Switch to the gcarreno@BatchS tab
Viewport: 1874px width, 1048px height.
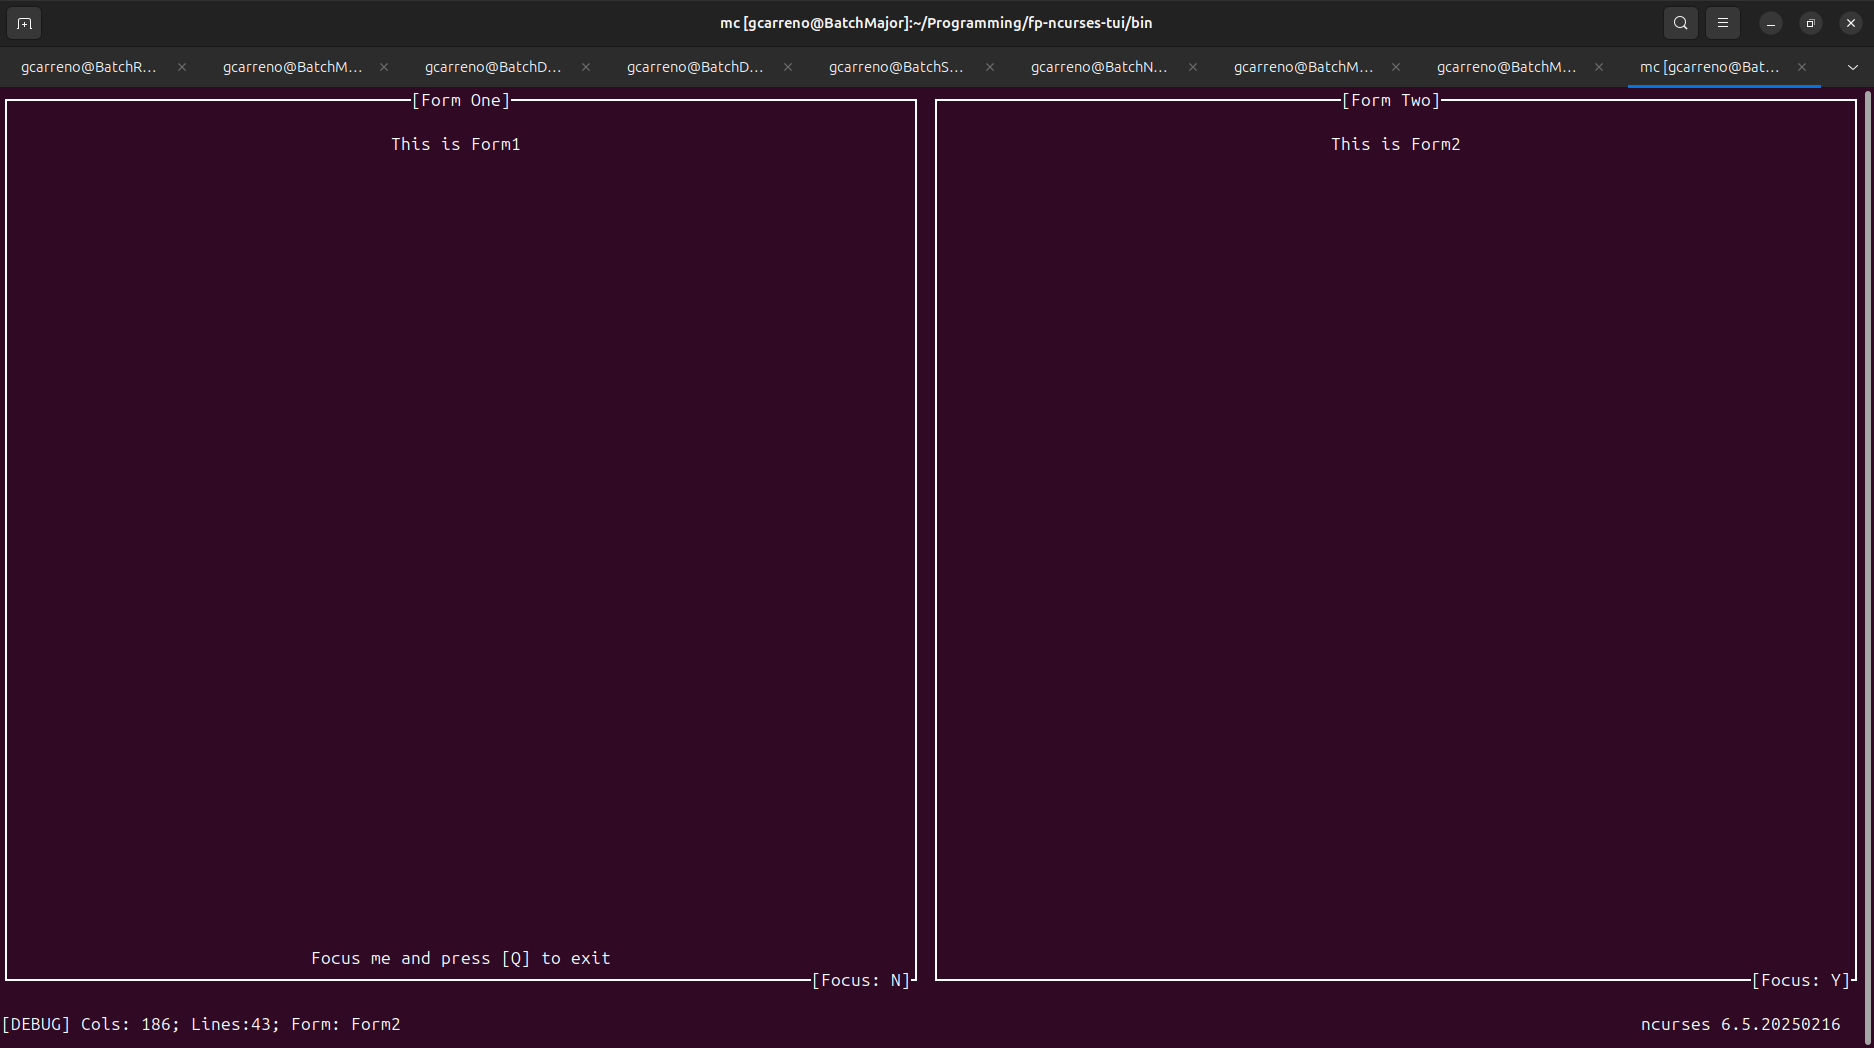(896, 67)
